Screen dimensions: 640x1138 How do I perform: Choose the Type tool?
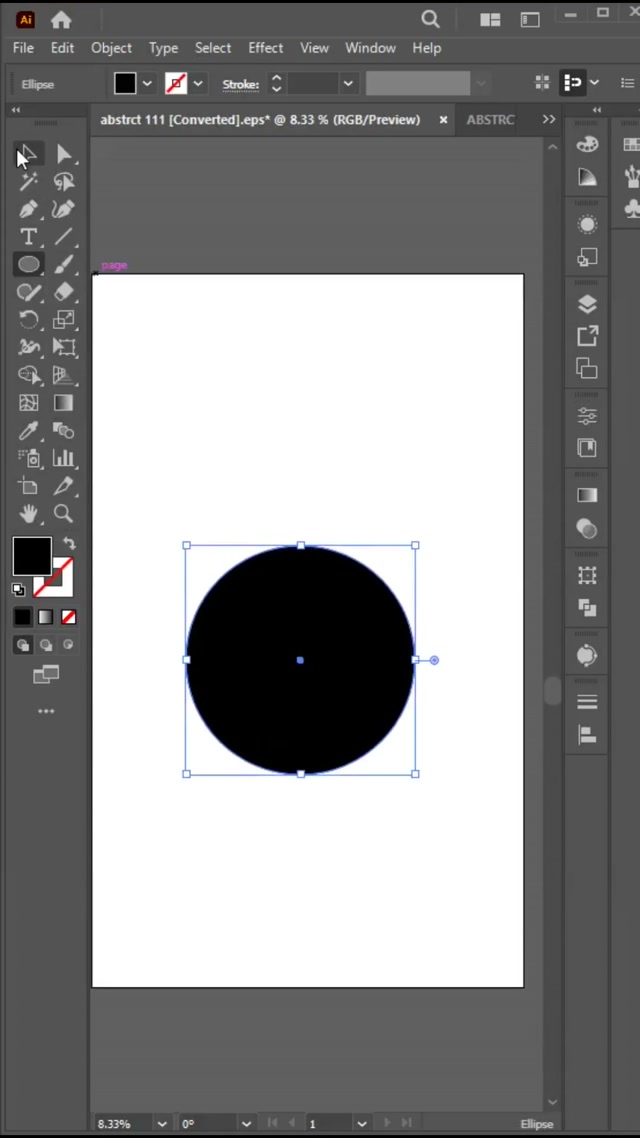click(28, 237)
